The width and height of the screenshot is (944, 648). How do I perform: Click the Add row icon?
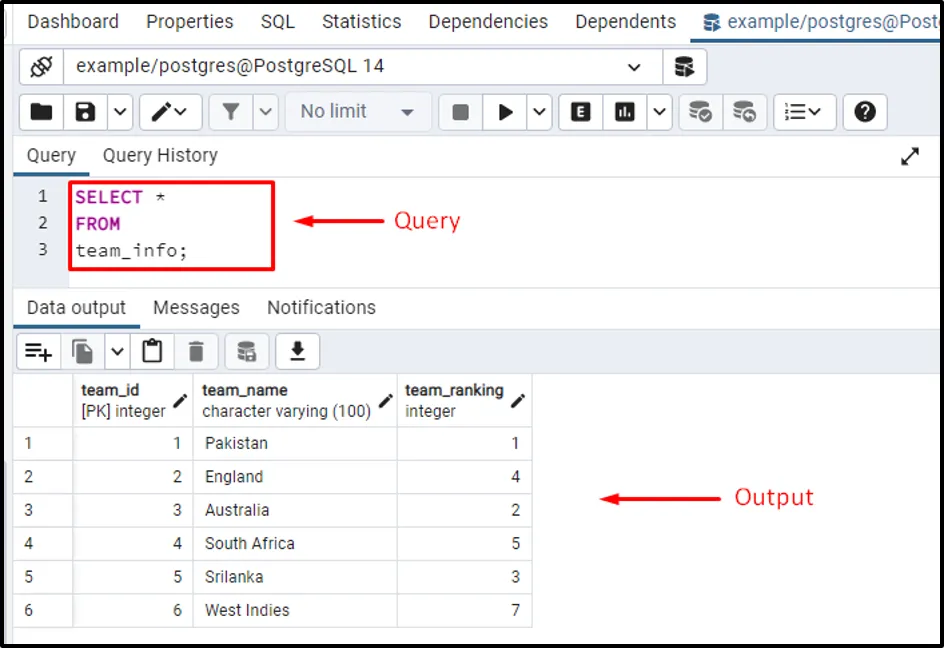[x=39, y=351]
